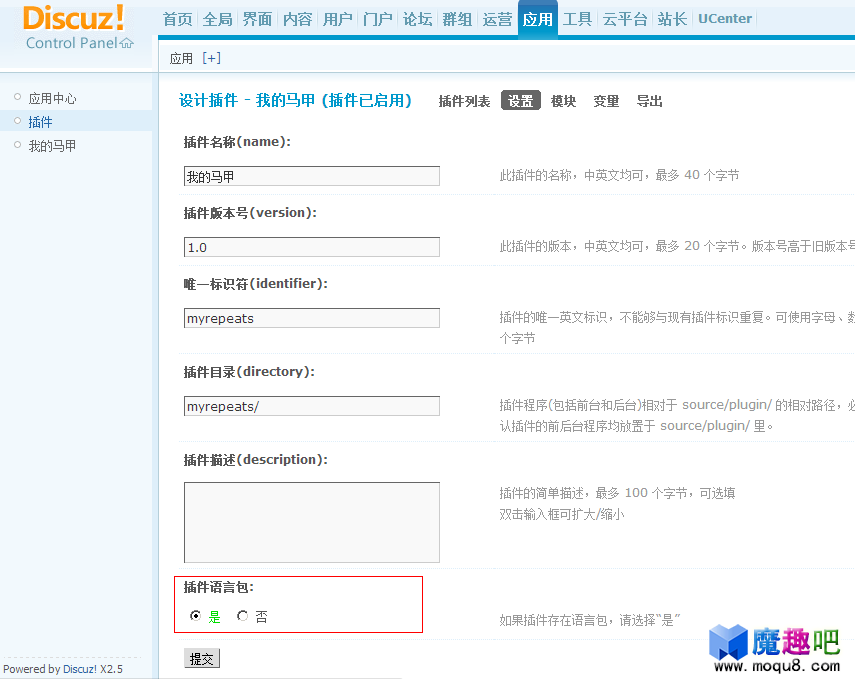Select 是 radio for plugin language pack

pyautogui.click(x=195, y=616)
